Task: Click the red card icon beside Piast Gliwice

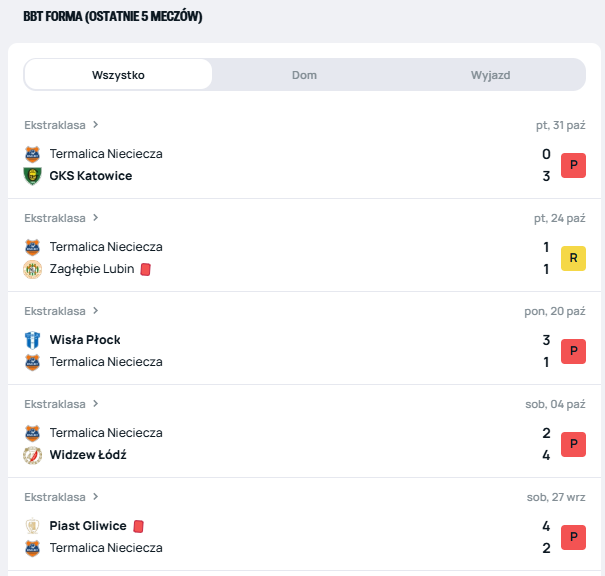Action: pyautogui.click(x=138, y=526)
